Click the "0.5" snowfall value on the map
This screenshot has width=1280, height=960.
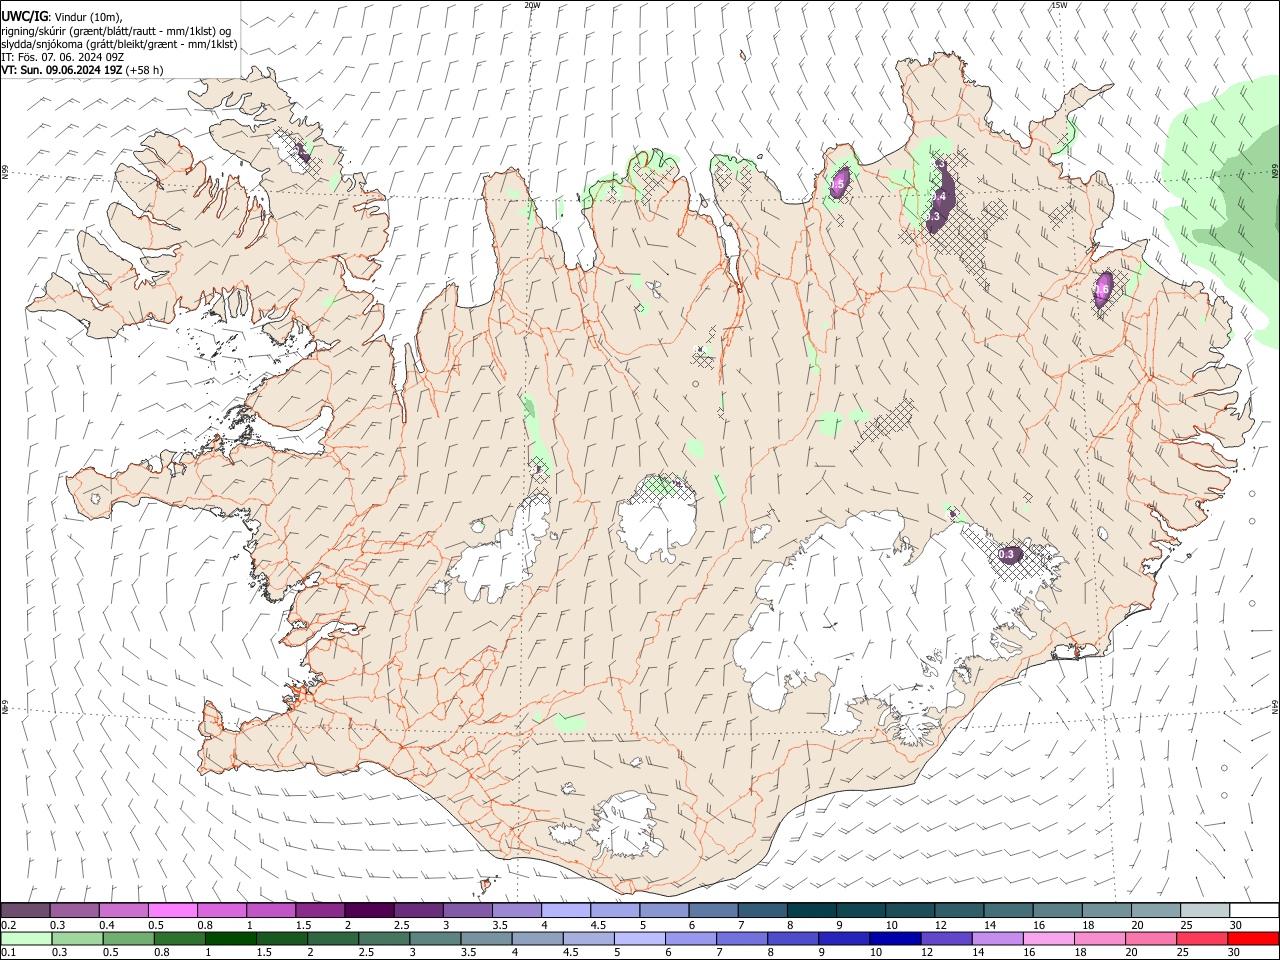pyautogui.click(x=838, y=183)
